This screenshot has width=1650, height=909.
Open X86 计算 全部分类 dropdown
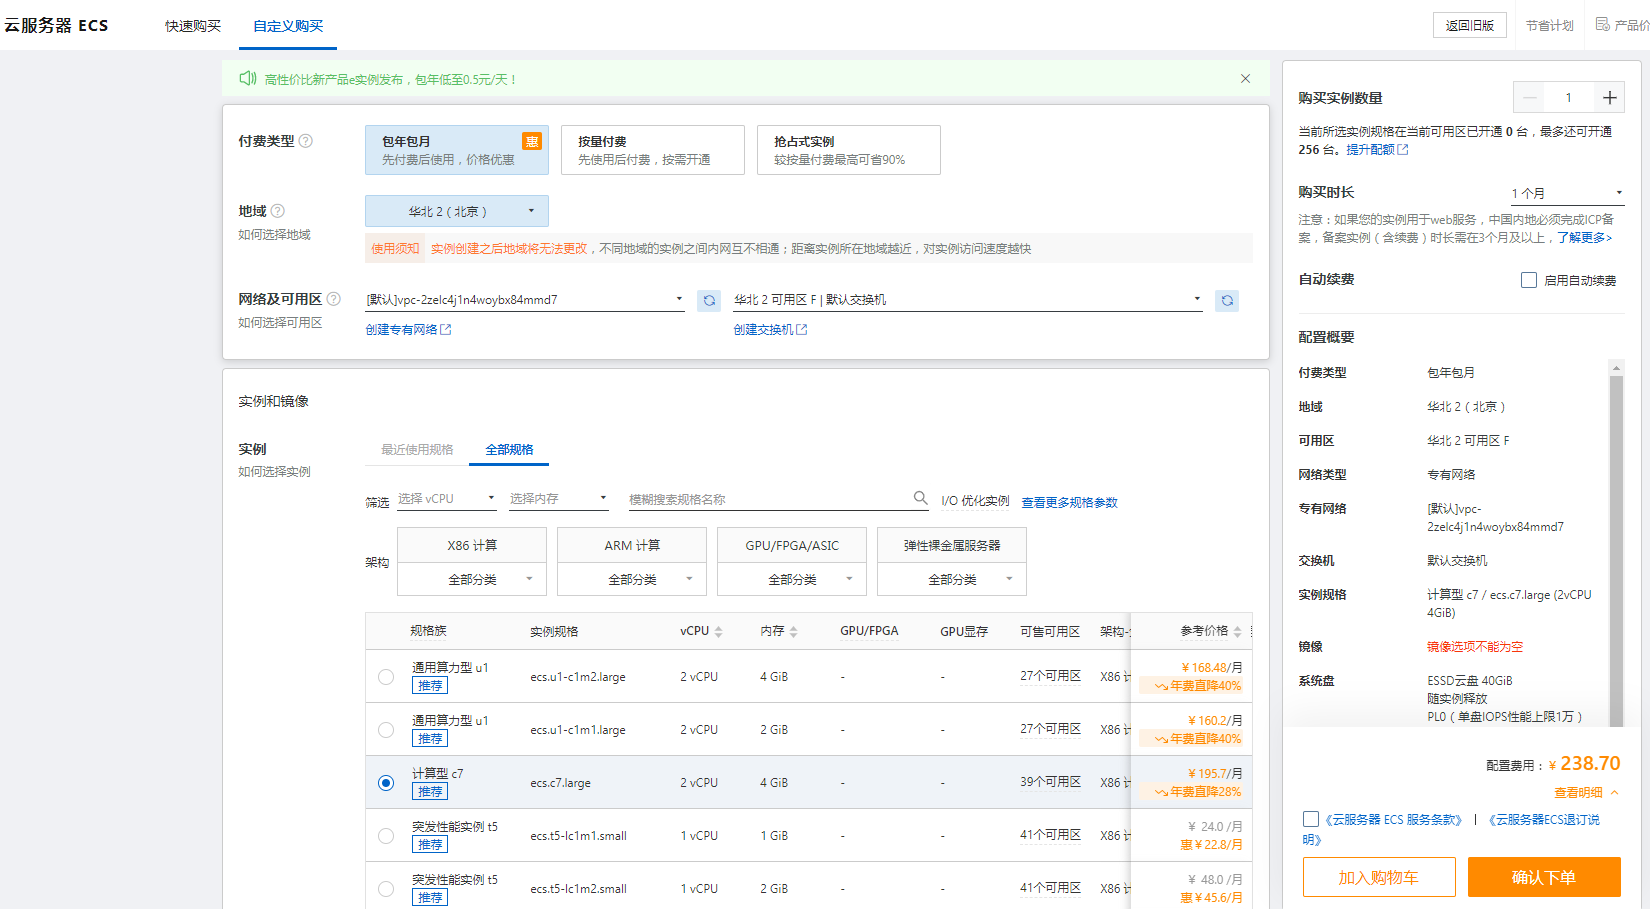(472, 580)
